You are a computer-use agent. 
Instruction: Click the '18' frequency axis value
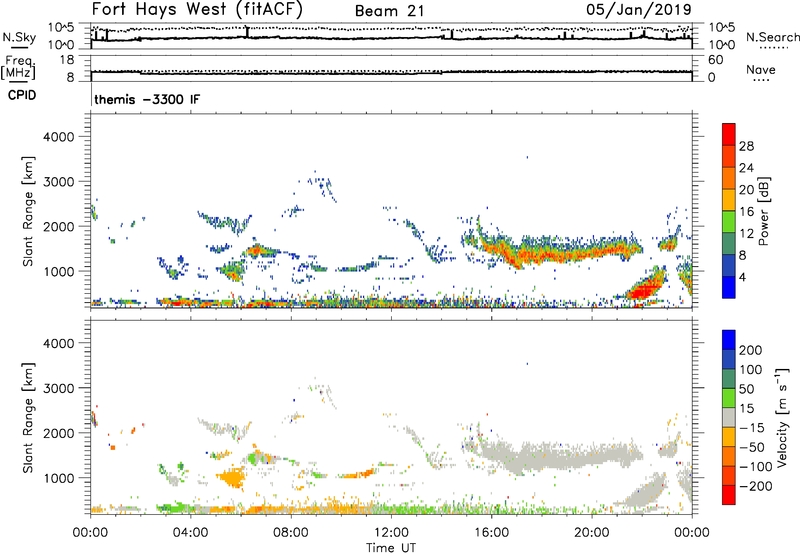67,60
